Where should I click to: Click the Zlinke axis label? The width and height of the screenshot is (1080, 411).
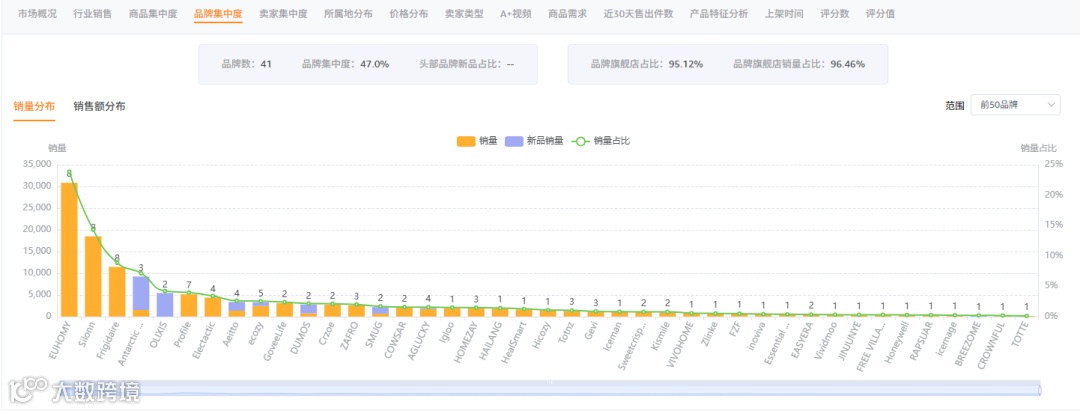click(711, 332)
